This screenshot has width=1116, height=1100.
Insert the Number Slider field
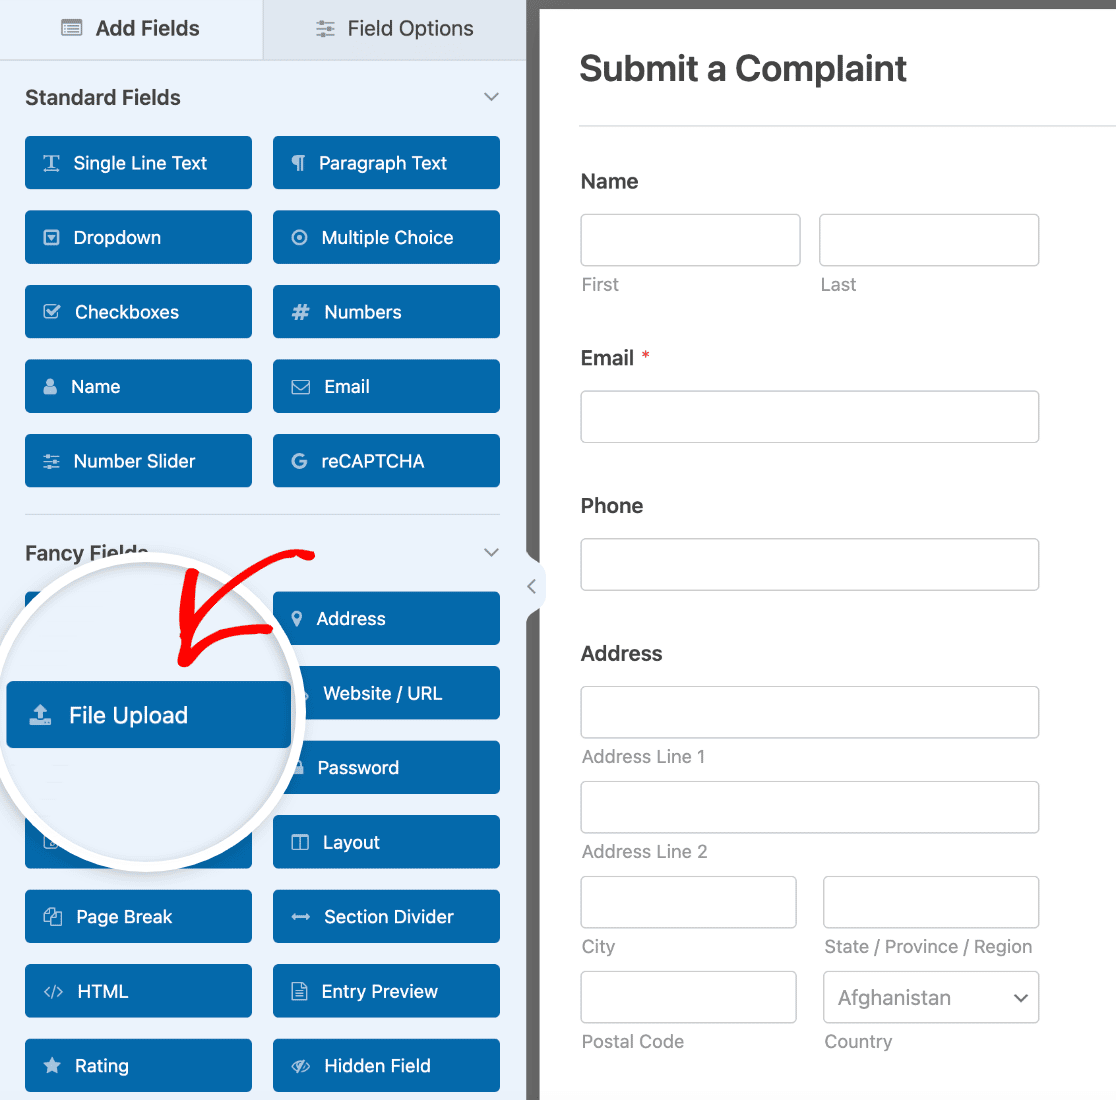coord(138,460)
